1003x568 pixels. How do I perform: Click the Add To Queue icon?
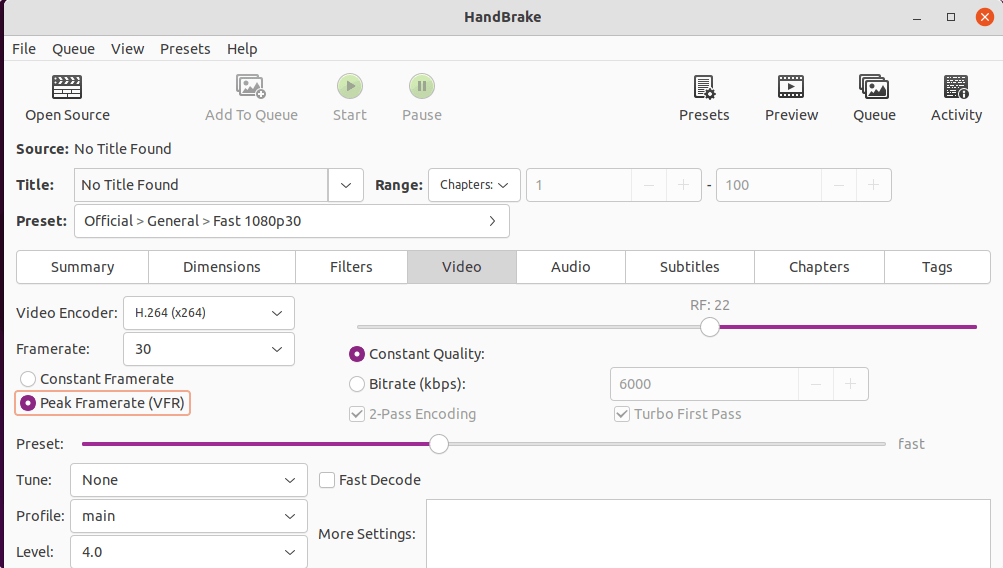(251, 87)
